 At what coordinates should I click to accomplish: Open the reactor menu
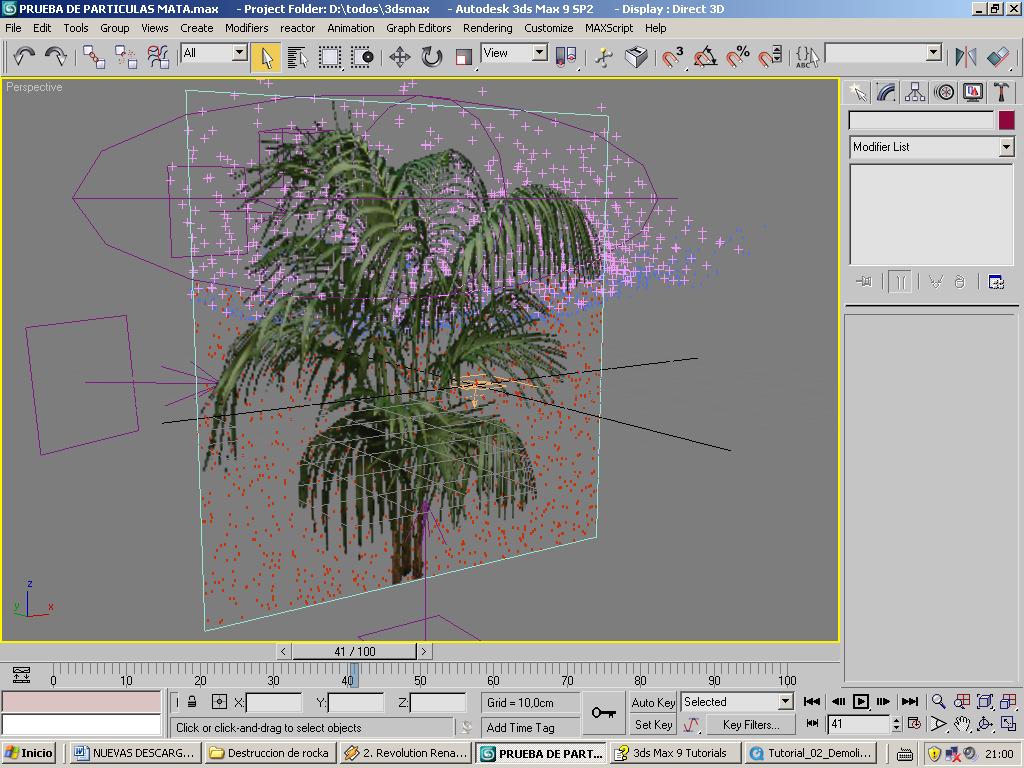[x=297, y=28]
